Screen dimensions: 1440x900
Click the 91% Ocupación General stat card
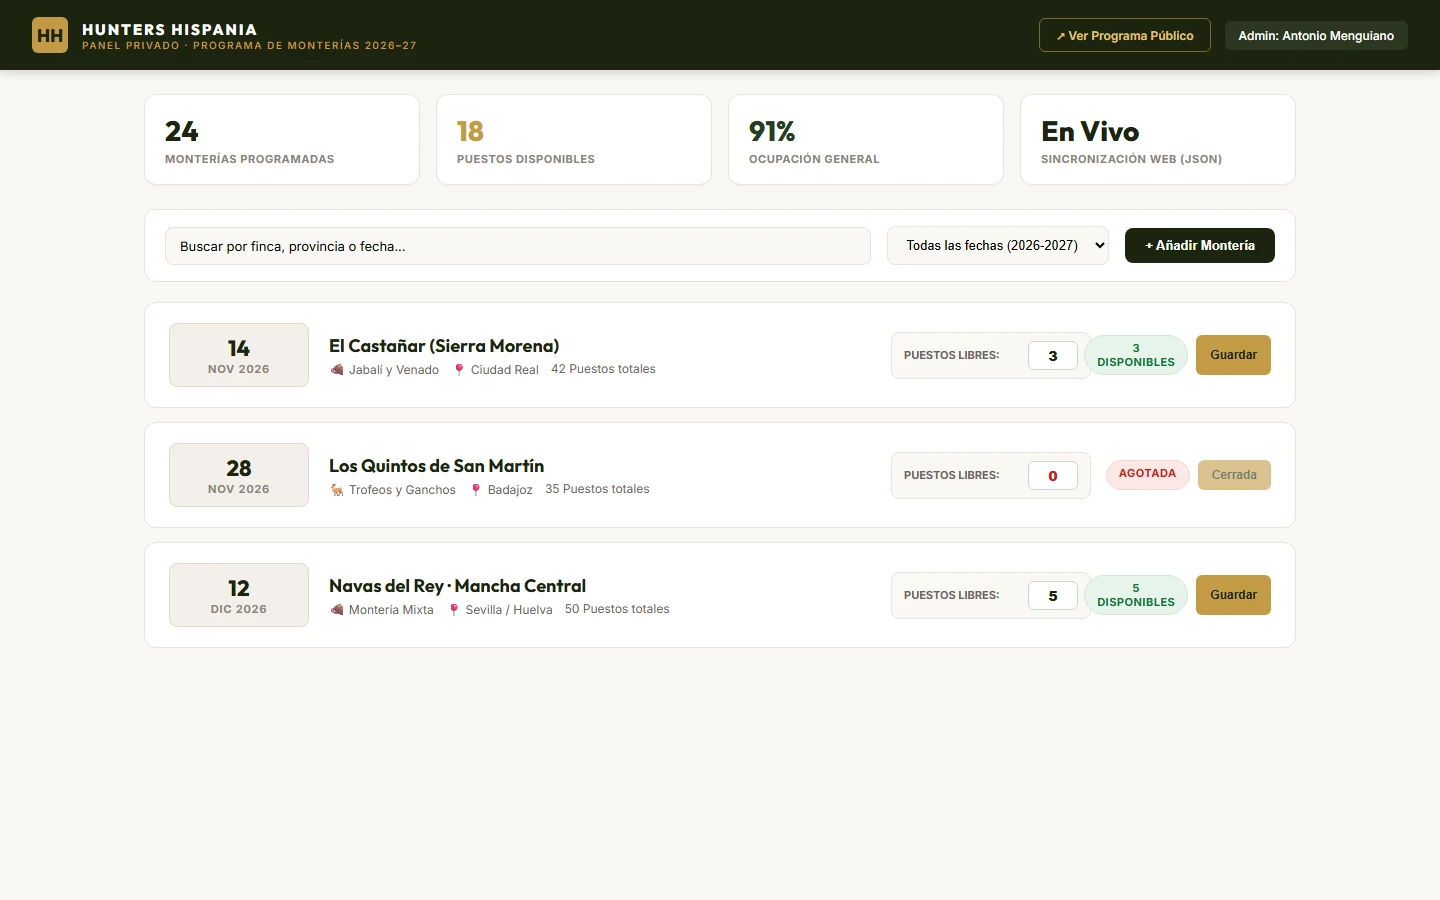tap(866, 140)
